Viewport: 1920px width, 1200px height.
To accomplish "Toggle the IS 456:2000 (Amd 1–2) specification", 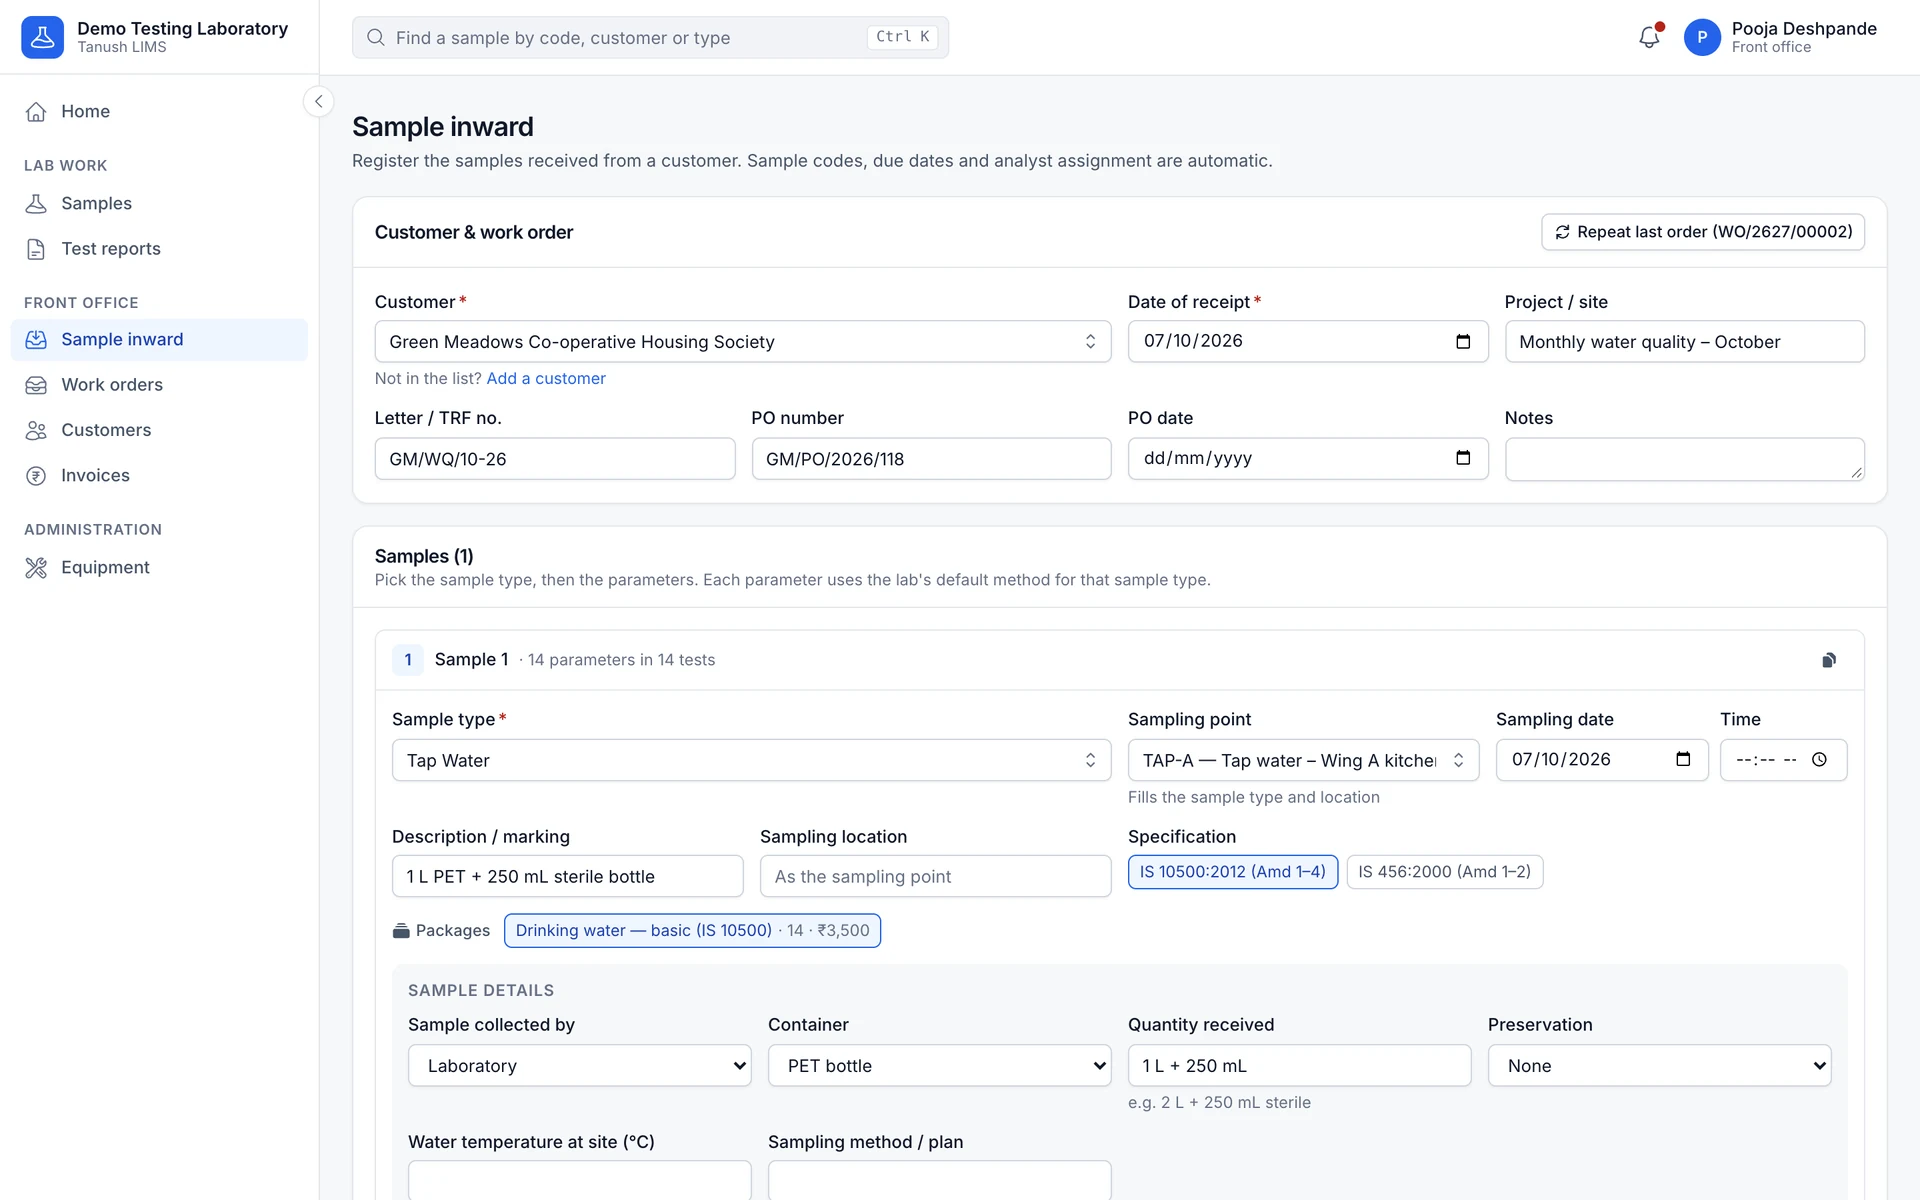I will (1444, 872).
